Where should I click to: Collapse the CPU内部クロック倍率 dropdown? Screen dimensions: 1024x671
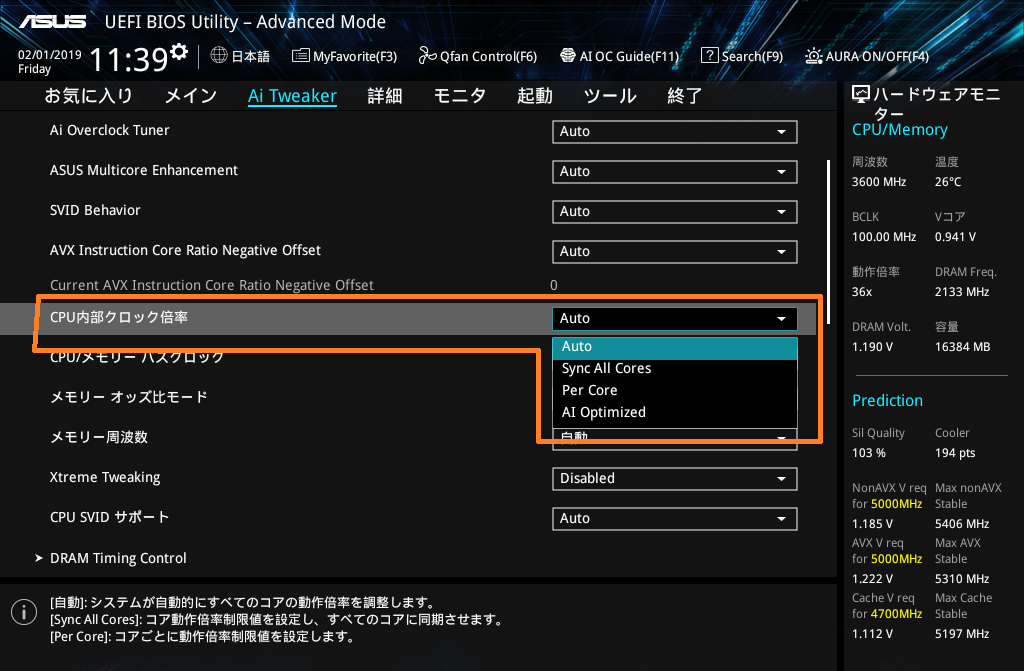675,318
